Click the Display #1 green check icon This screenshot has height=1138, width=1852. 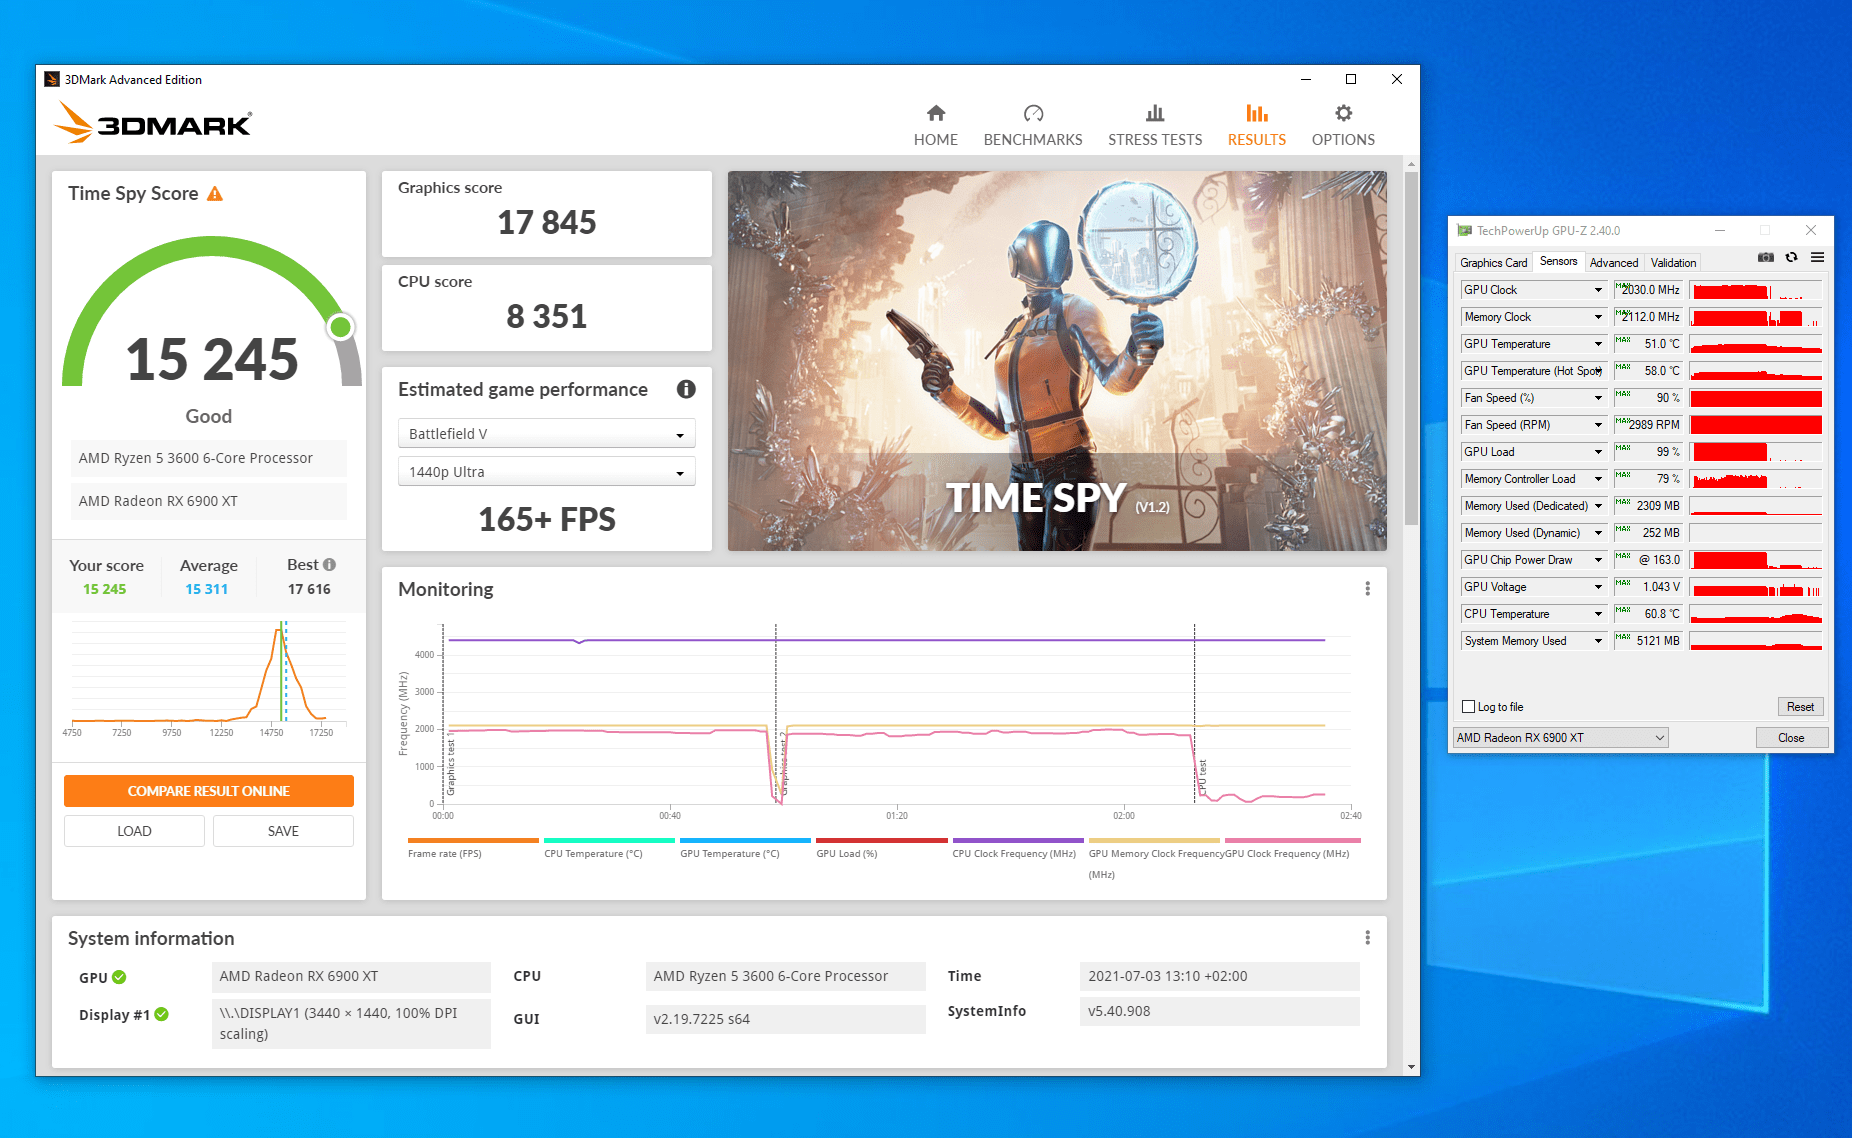pyautogui.click(x=161, y=1014)
